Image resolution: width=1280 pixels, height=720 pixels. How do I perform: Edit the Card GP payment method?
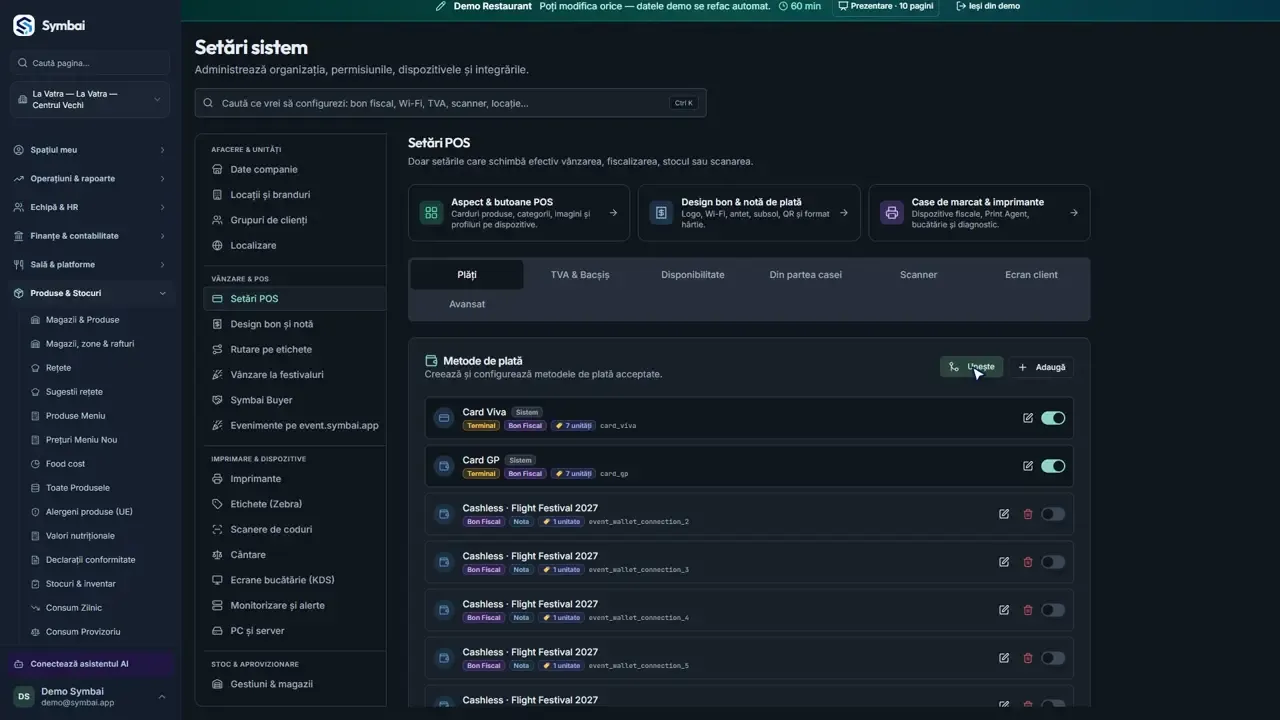point(1028,466)
